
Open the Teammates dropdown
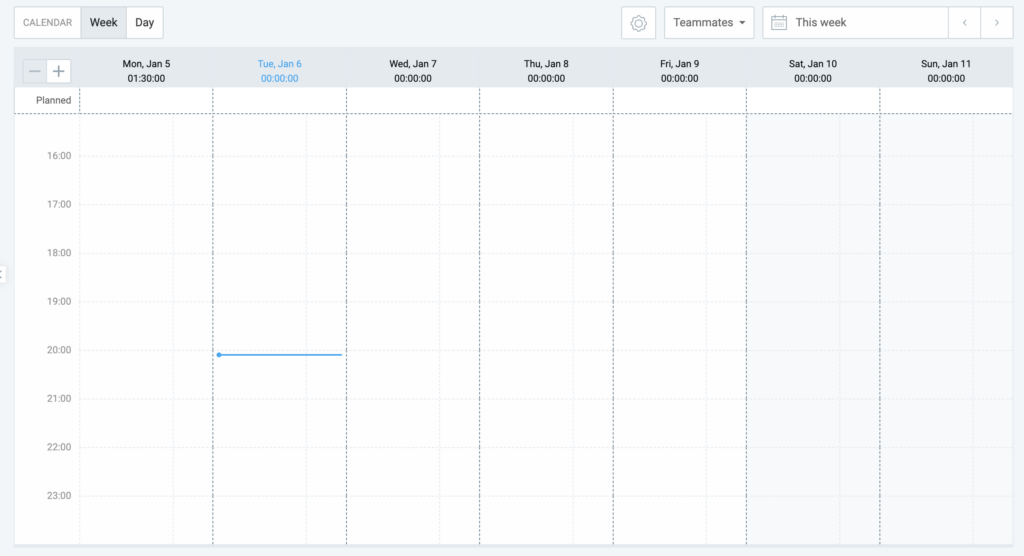(709, 23)
